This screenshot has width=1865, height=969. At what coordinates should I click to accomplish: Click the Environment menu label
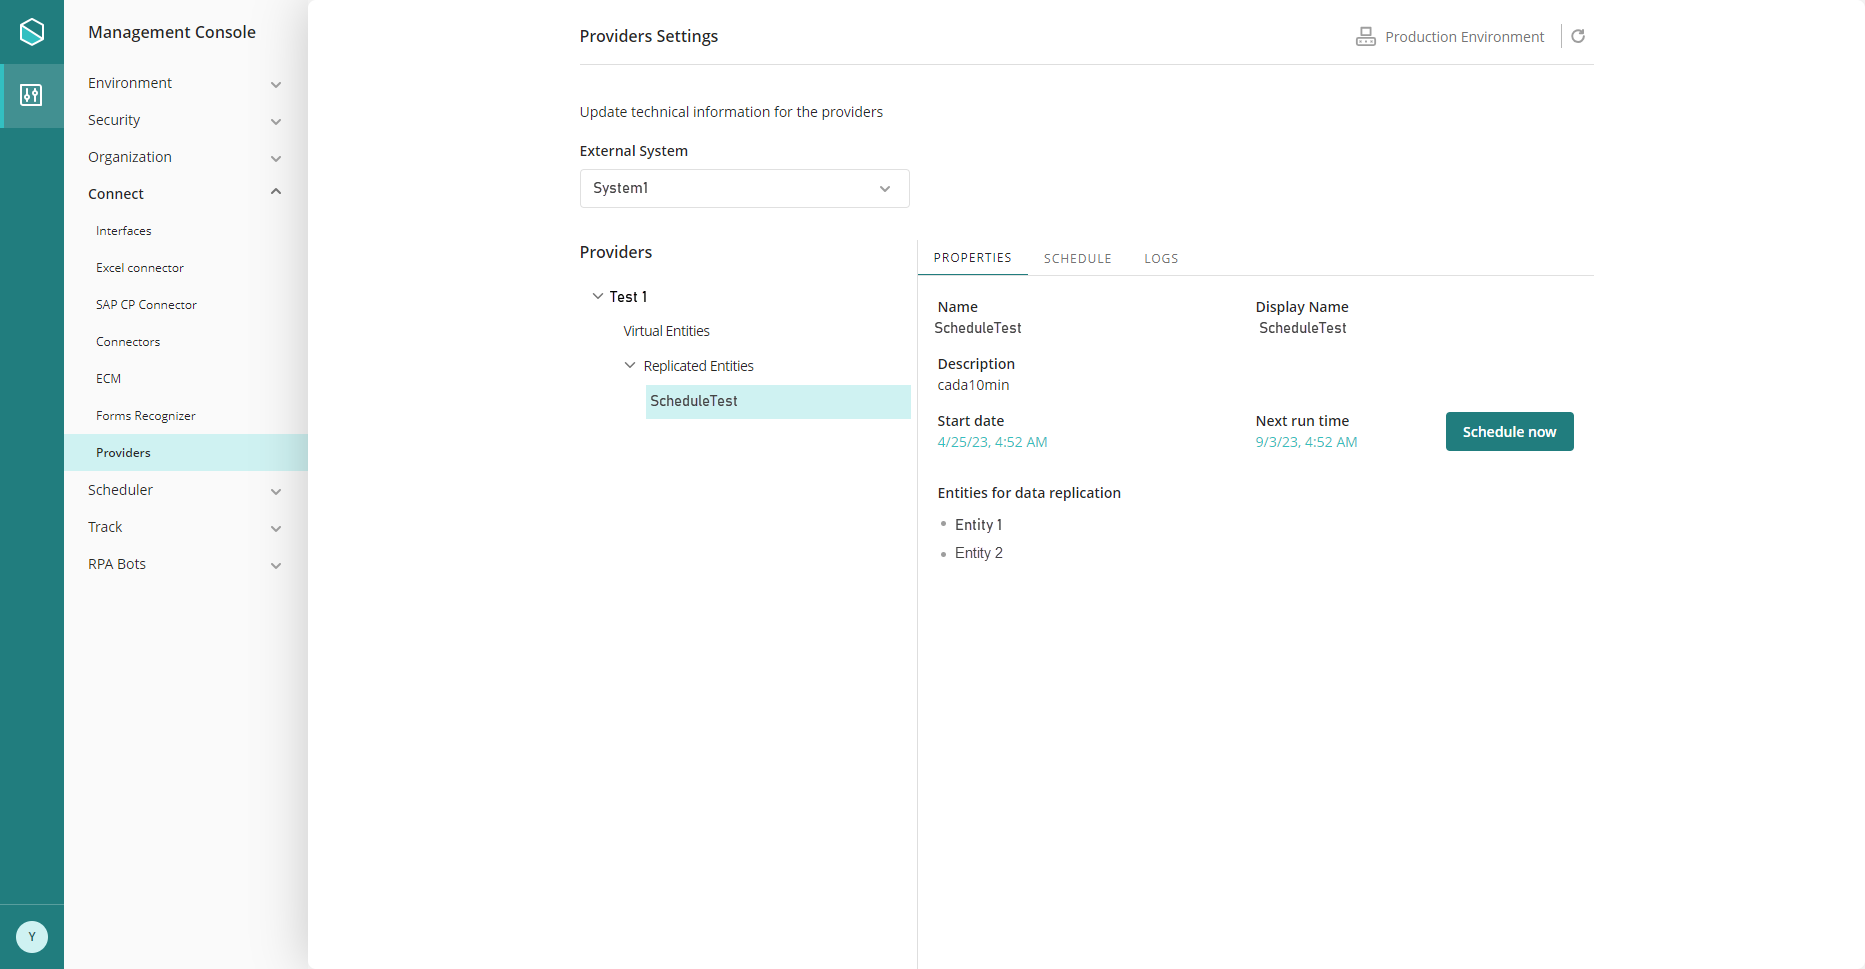pyautogui.click(x=130, y=83)
